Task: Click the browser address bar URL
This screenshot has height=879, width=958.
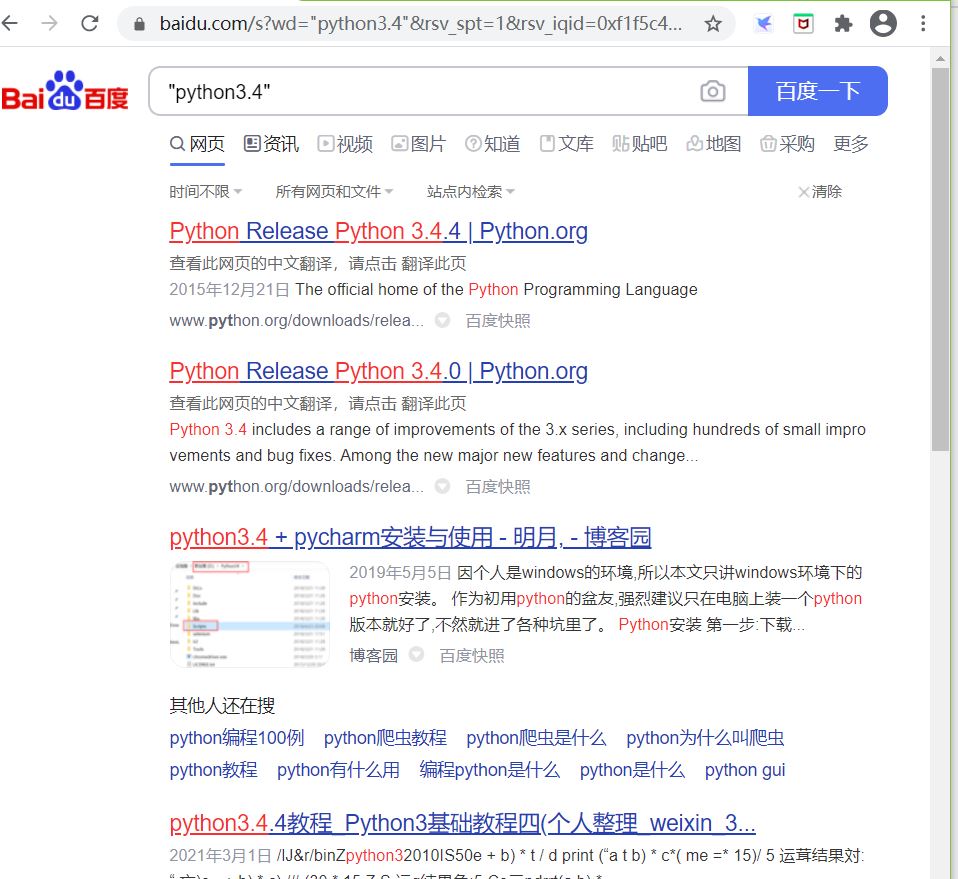Action: point(421,24)
